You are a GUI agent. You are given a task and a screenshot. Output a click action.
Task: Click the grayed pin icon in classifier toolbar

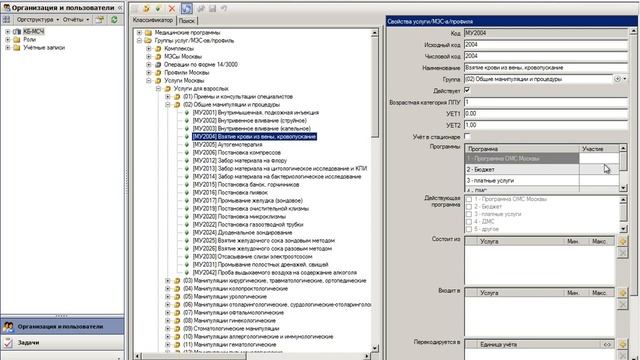200,8
